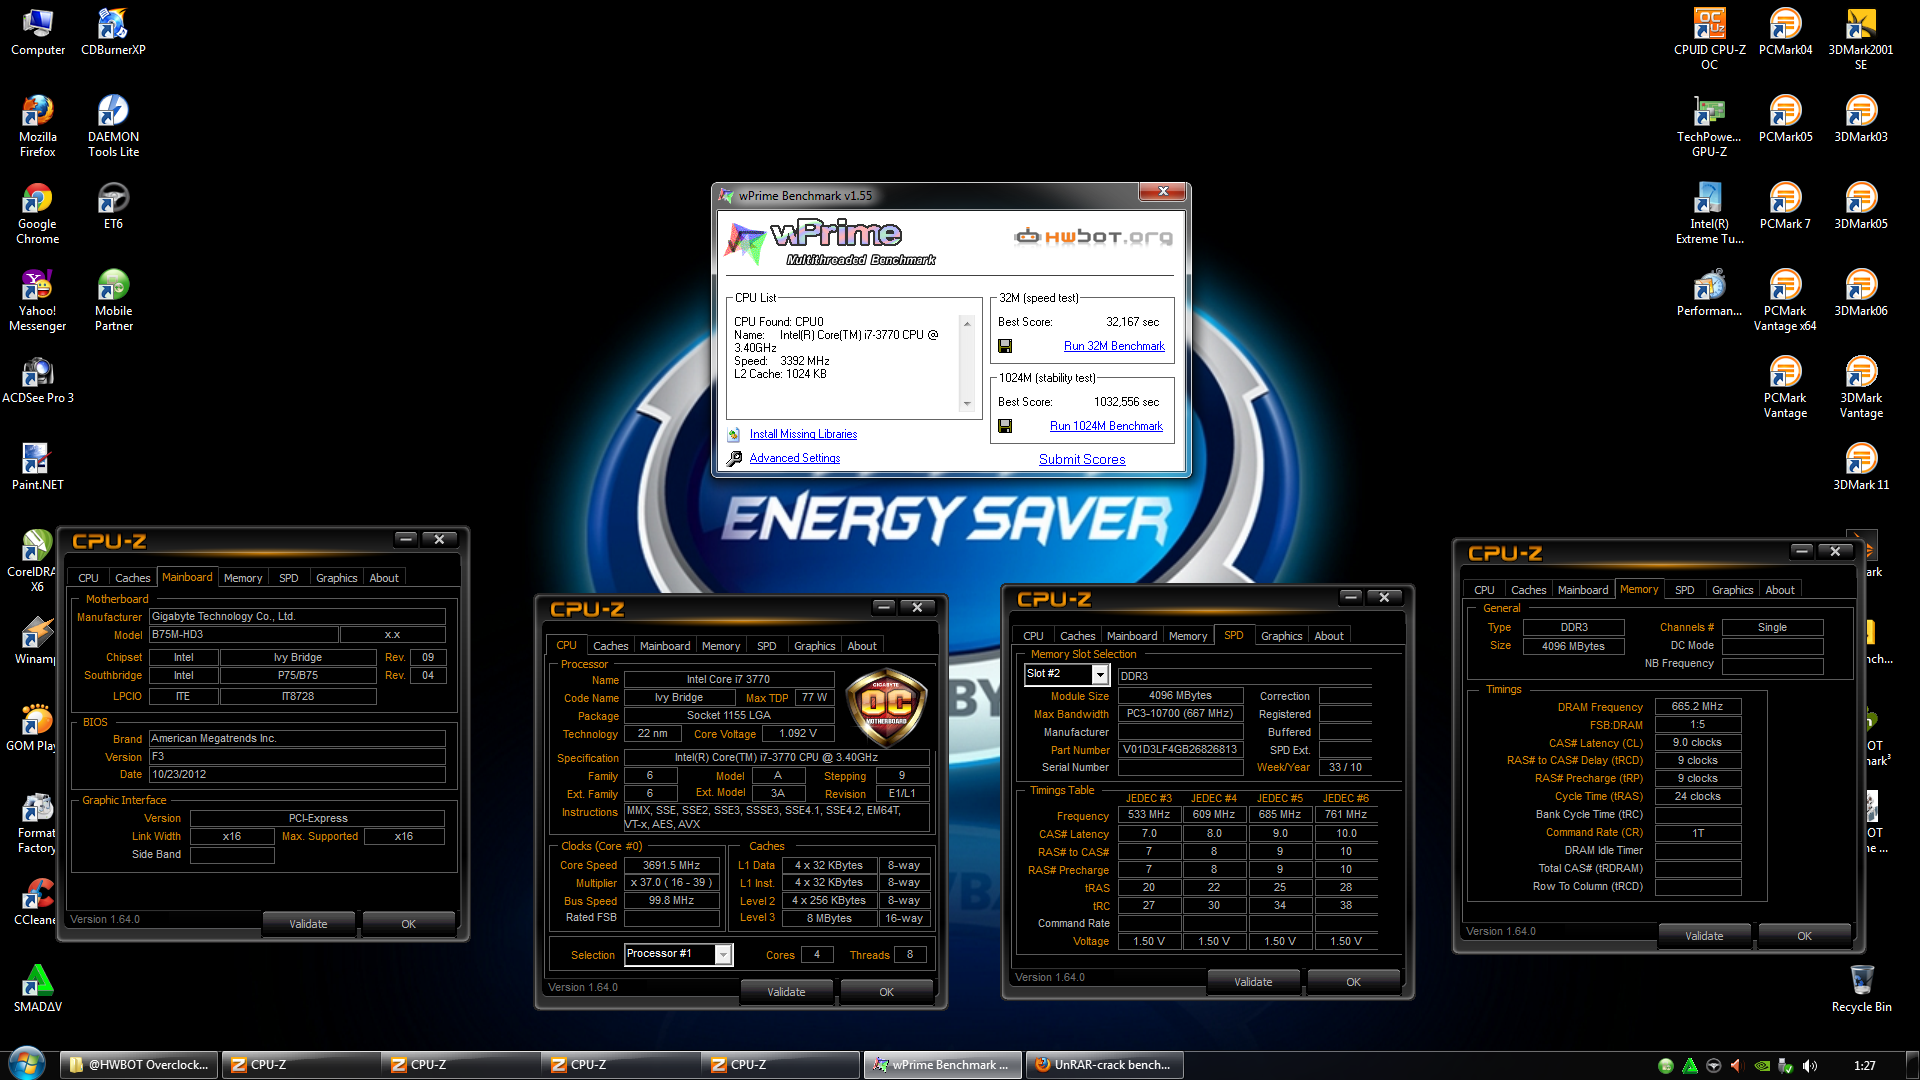Click the Specification field in CPU-Z
The image size is (1920, 1080).
pyautogui.click(x=776, y=758)
